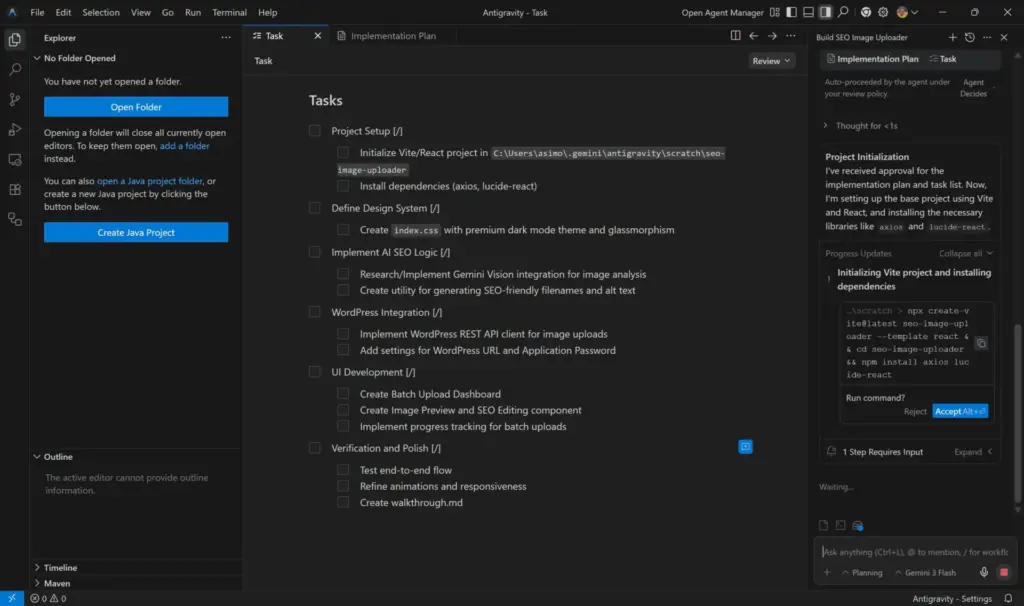Open chat history clock icon
The image size is (1024, 606).
(969, 37)
